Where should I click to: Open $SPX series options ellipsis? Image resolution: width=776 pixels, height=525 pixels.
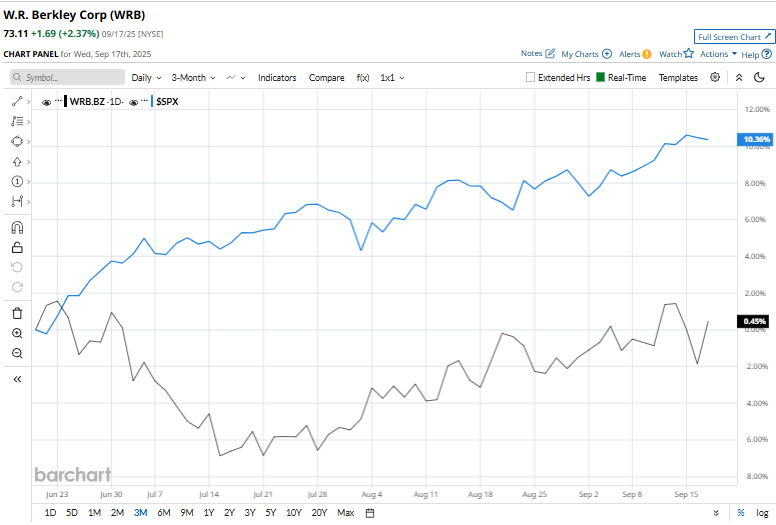click(x=145, y=100)
